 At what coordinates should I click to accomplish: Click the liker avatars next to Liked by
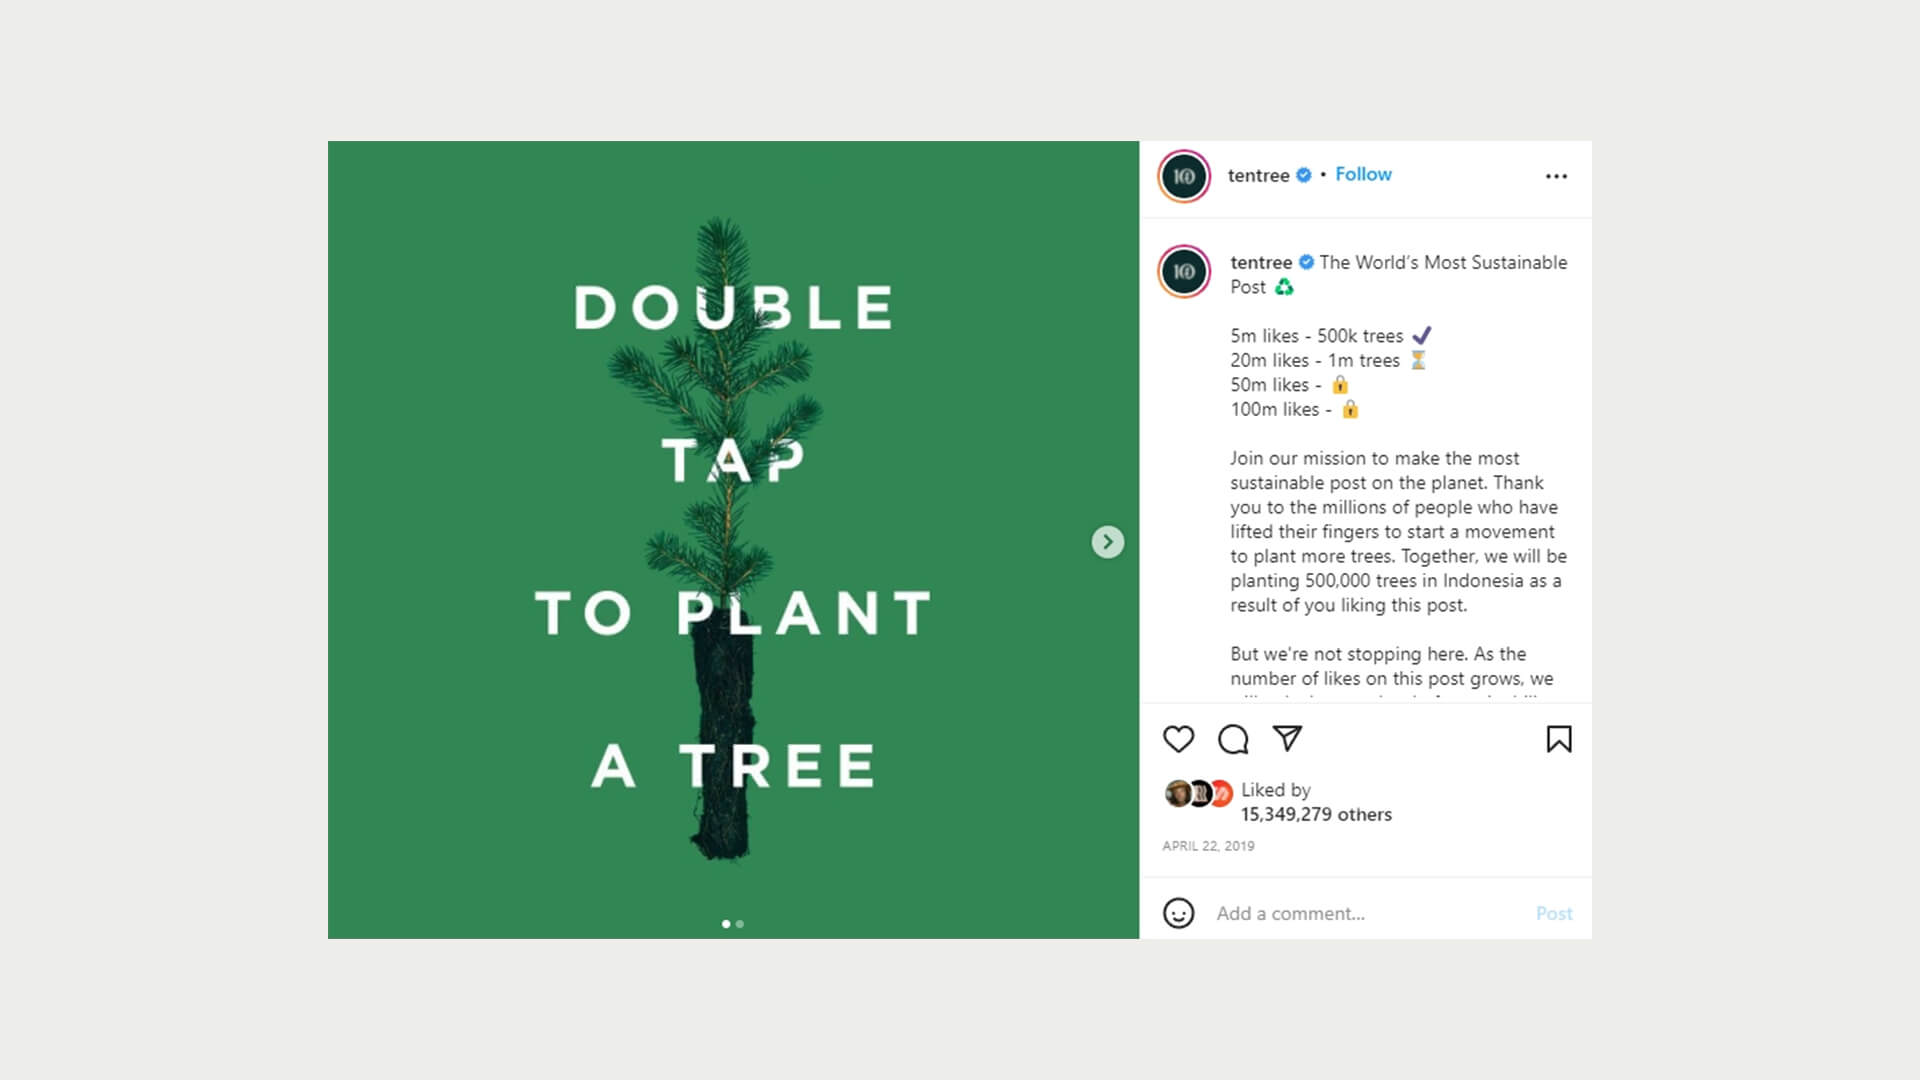(x=1198, y=794)
